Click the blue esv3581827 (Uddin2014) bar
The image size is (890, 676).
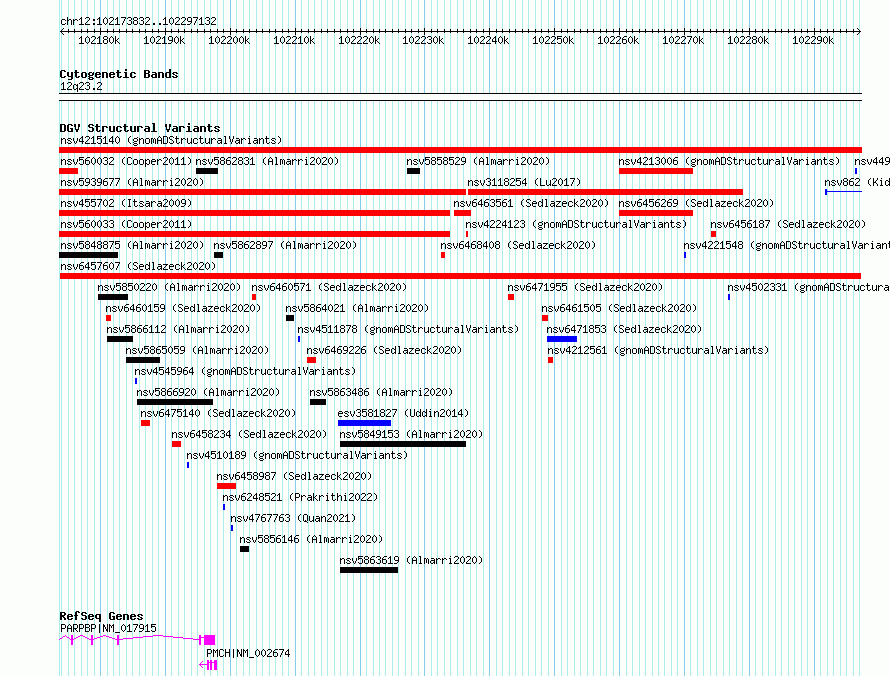pos(364,423)
